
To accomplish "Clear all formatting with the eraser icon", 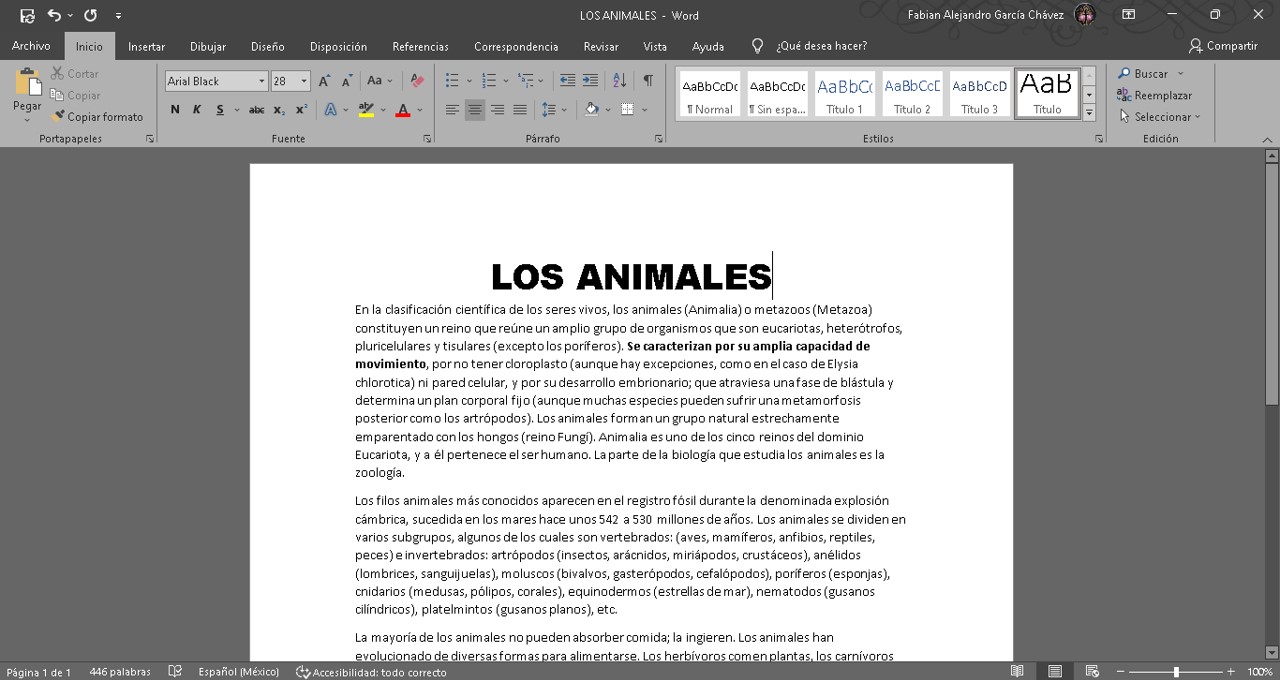I will pyautogui.click(x=417, y=81).
